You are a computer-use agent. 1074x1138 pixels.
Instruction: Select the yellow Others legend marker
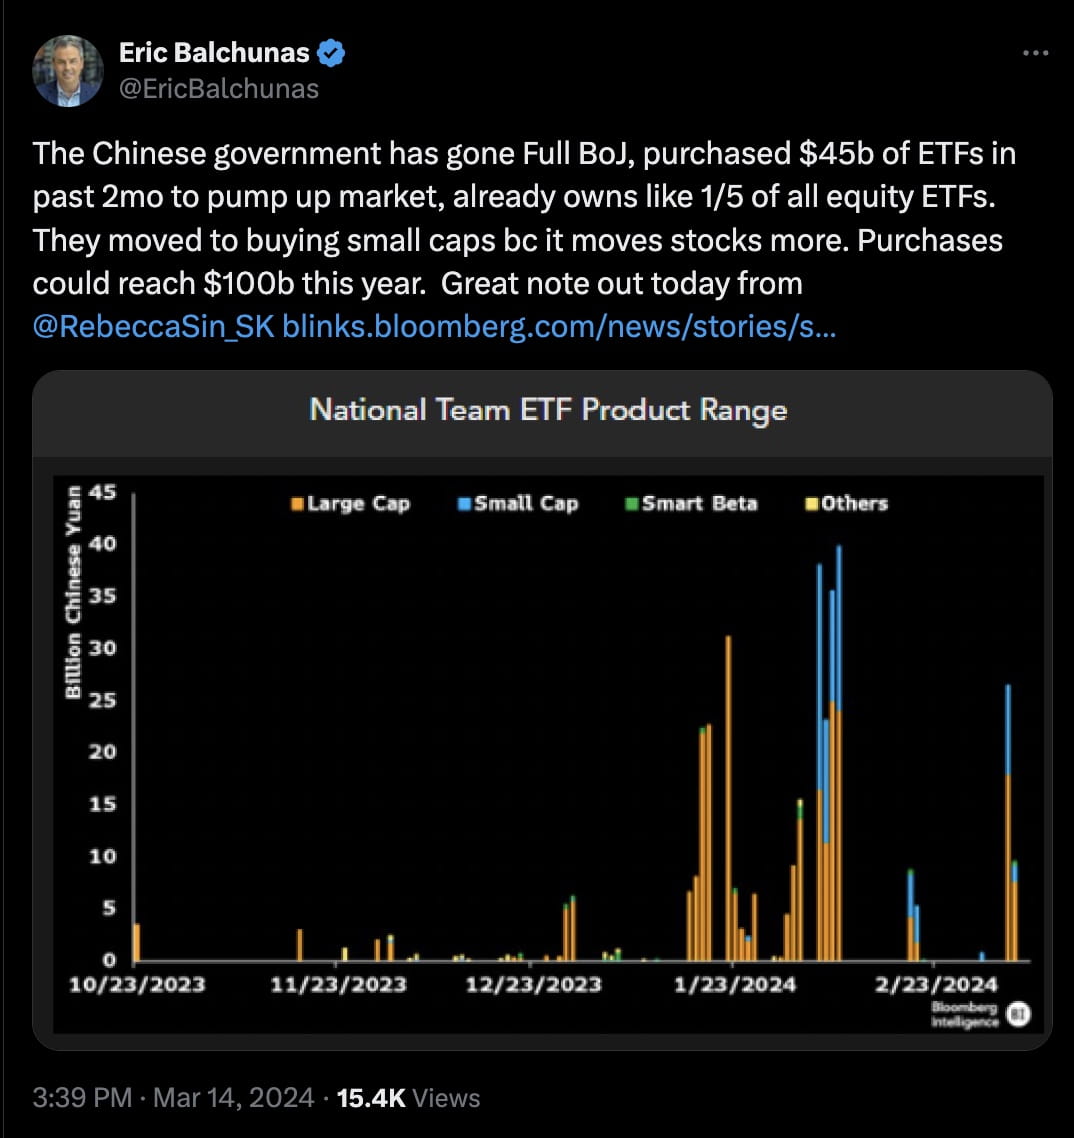pos(811,503)
